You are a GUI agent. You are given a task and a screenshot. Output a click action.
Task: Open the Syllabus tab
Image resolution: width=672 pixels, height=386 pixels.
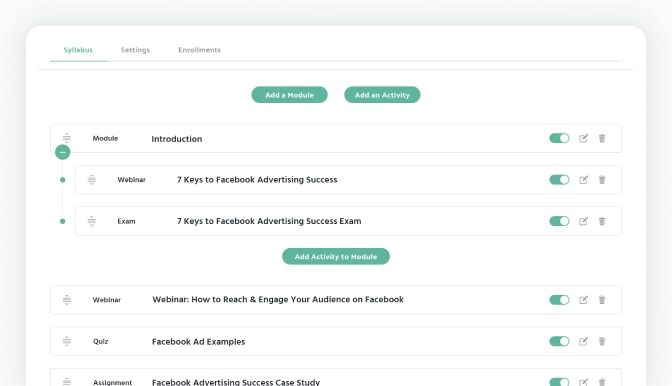pyautogui.click(x=78, y=50)
